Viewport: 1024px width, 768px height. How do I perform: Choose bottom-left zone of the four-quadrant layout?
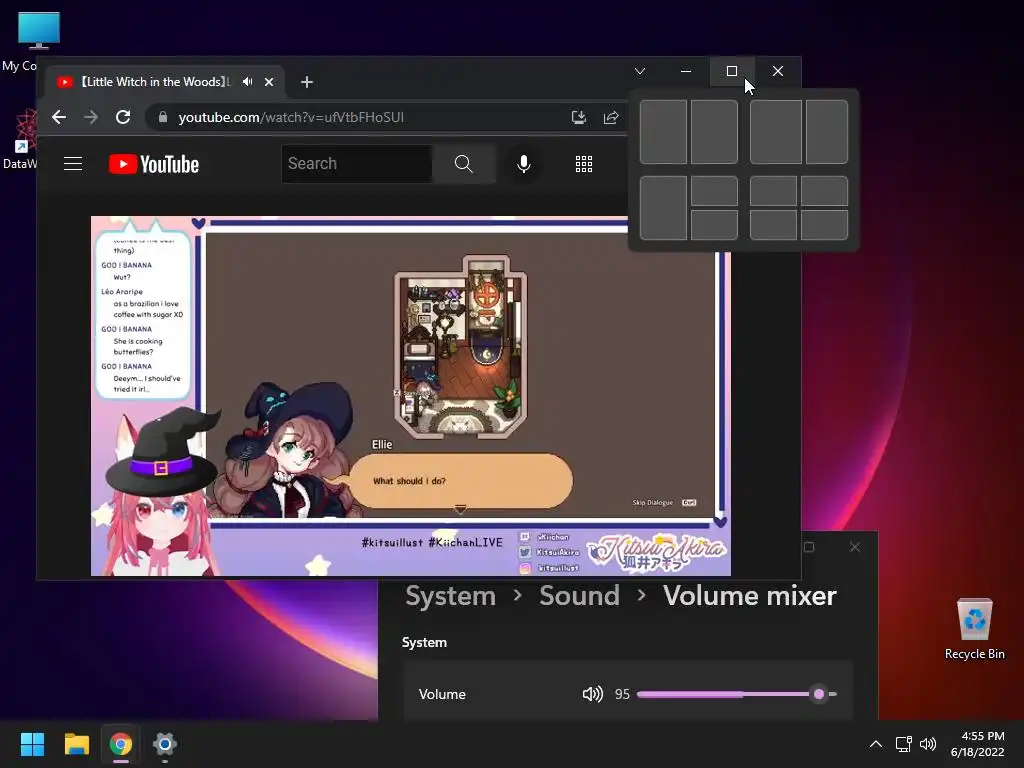(x=773, y=225)
